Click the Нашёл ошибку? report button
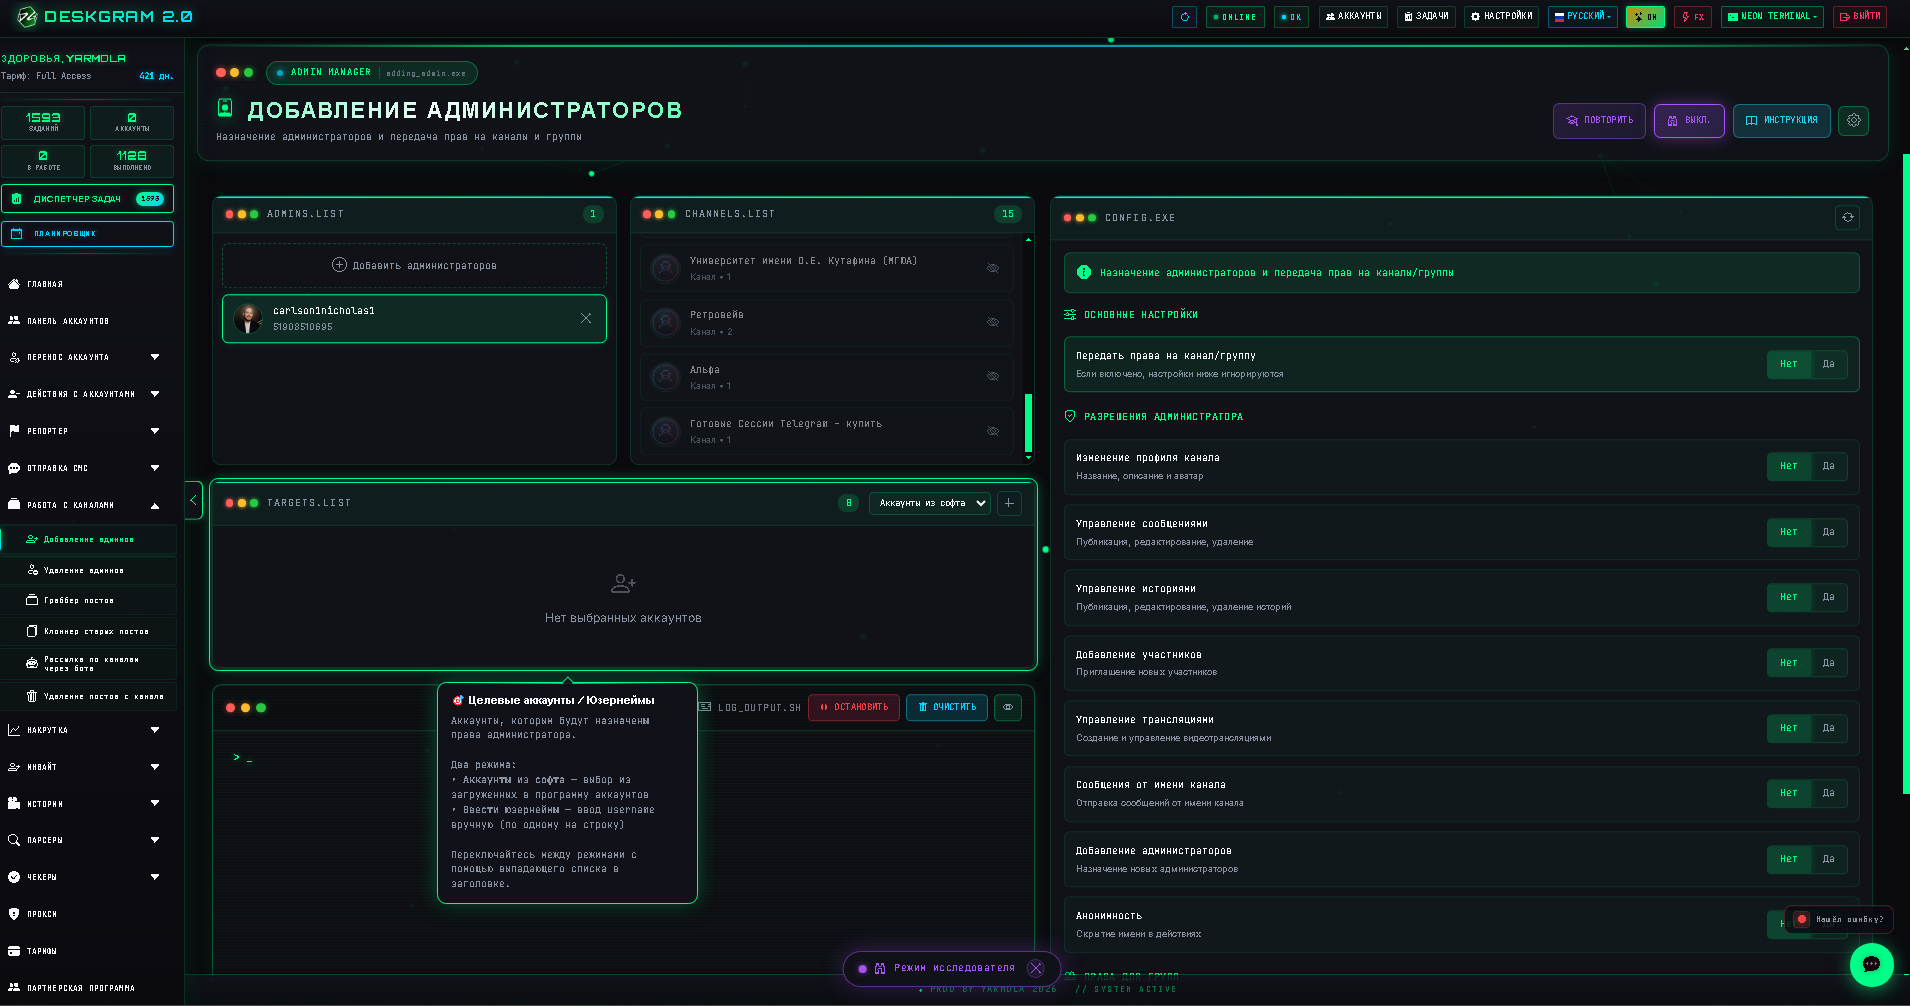The height and width of the screenshot is (1006, 1910). [1839, 920]
